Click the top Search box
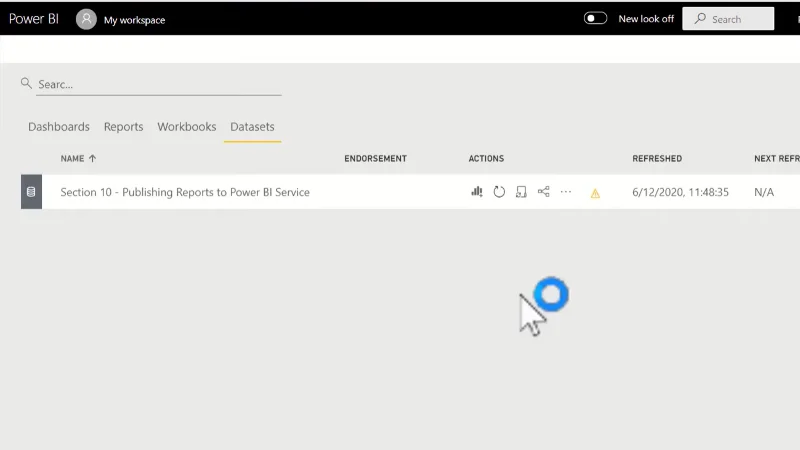 728,19
